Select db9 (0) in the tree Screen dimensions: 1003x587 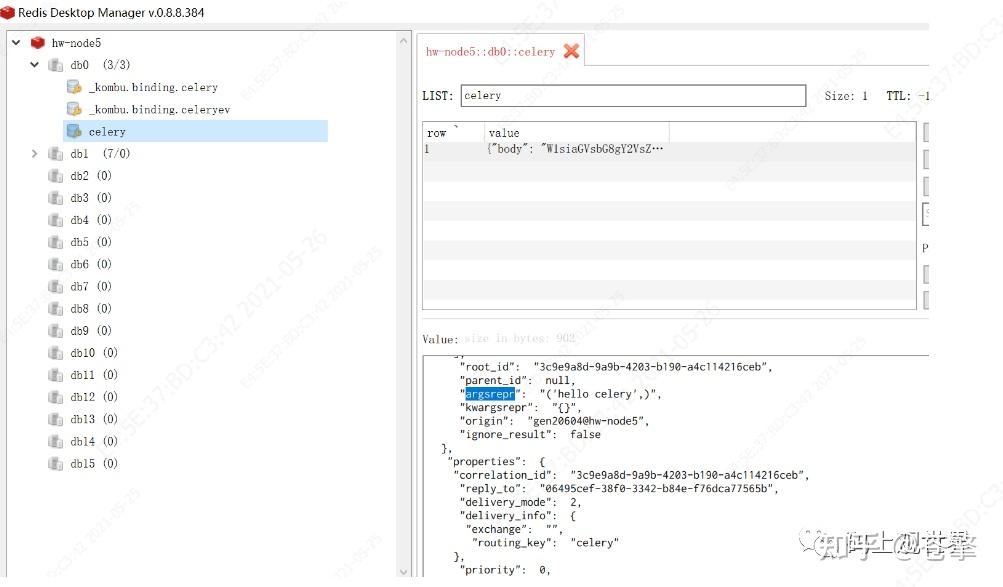(x=91, y=331)
